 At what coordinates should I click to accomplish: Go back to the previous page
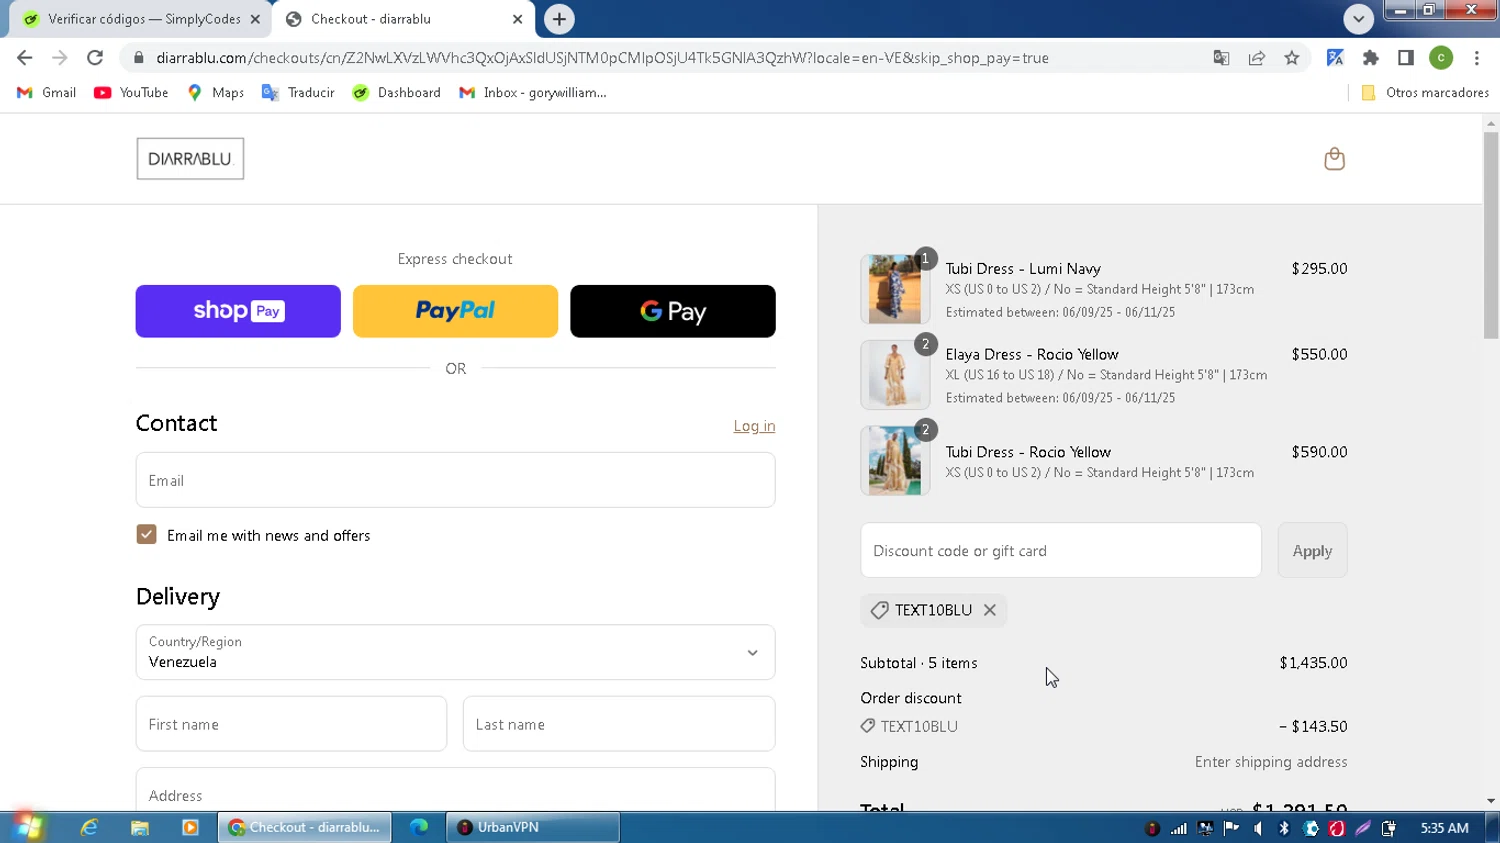pos(25,58)
